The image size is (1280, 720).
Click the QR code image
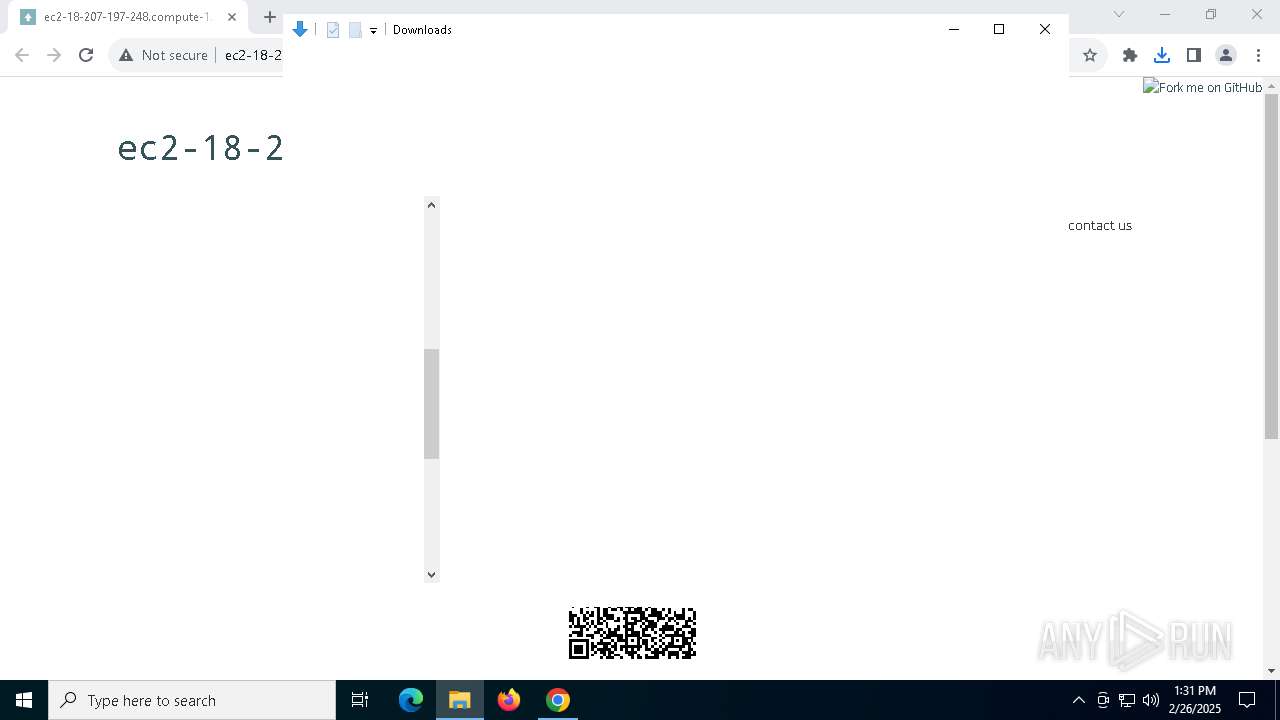[x=632, y=633]
